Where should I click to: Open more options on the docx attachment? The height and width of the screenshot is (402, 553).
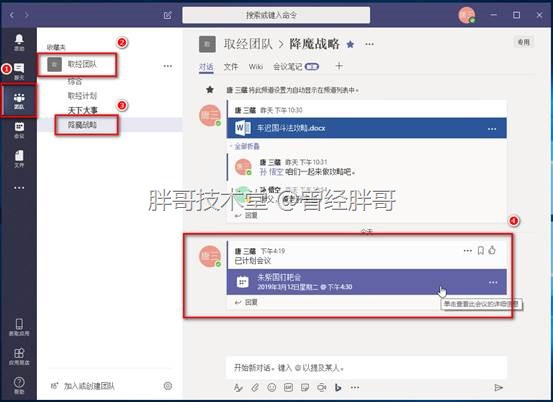[492, 129]
